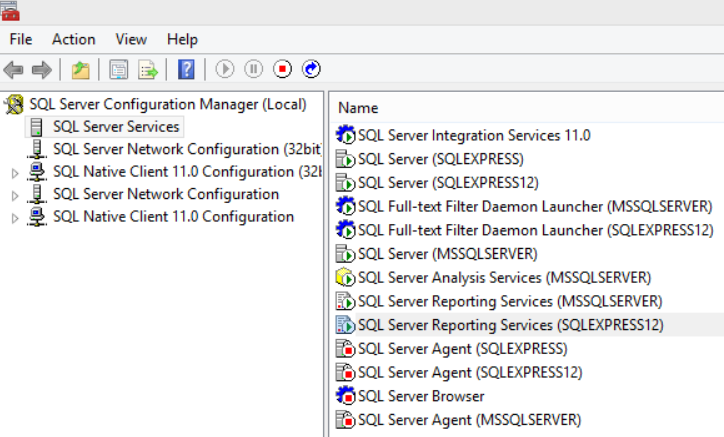The height and width of the screenshot is (437, 724).
Task: Click the Back arrow toolbar button
Action: 13,70
